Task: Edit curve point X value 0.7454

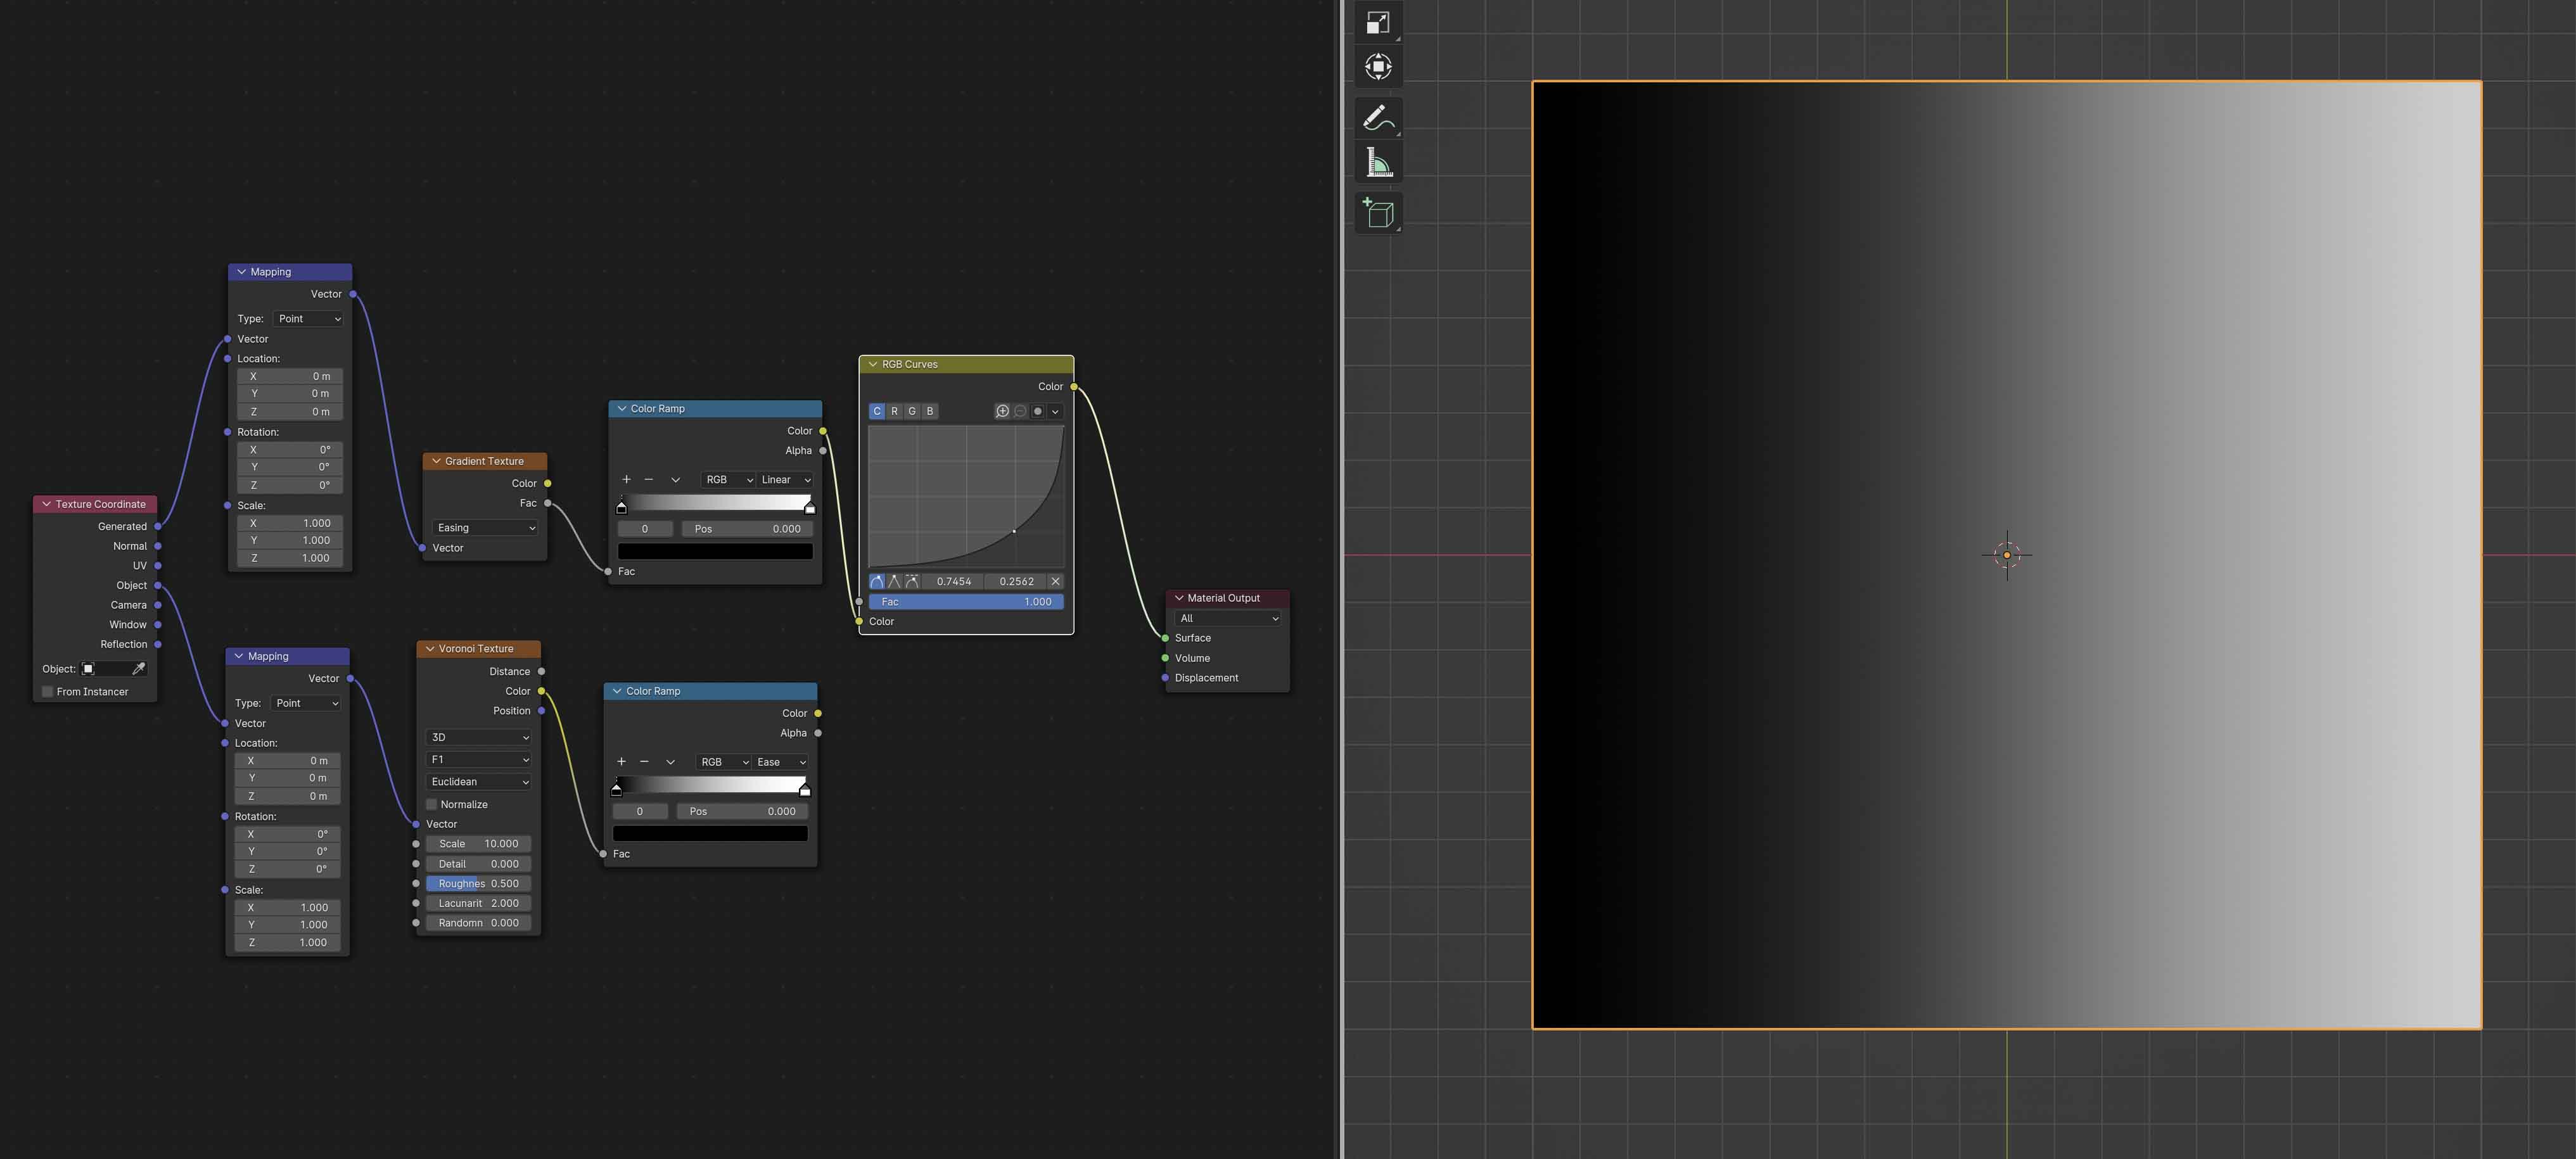Action: (953, 581)
